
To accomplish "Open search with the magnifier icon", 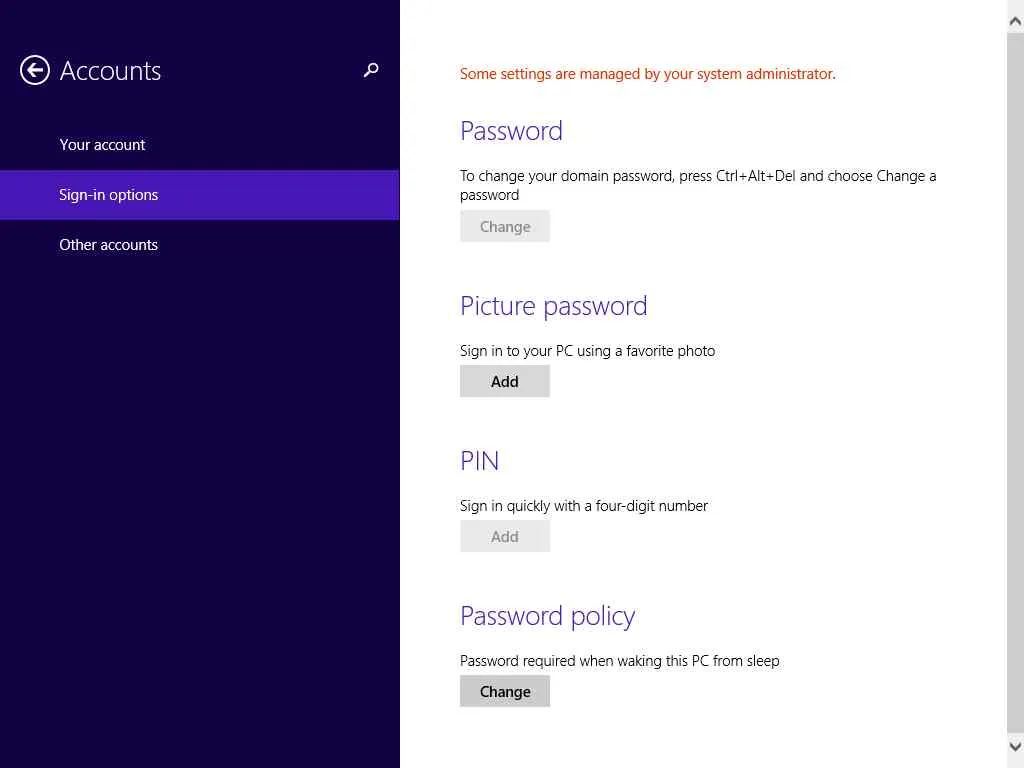I will [371, 70].
